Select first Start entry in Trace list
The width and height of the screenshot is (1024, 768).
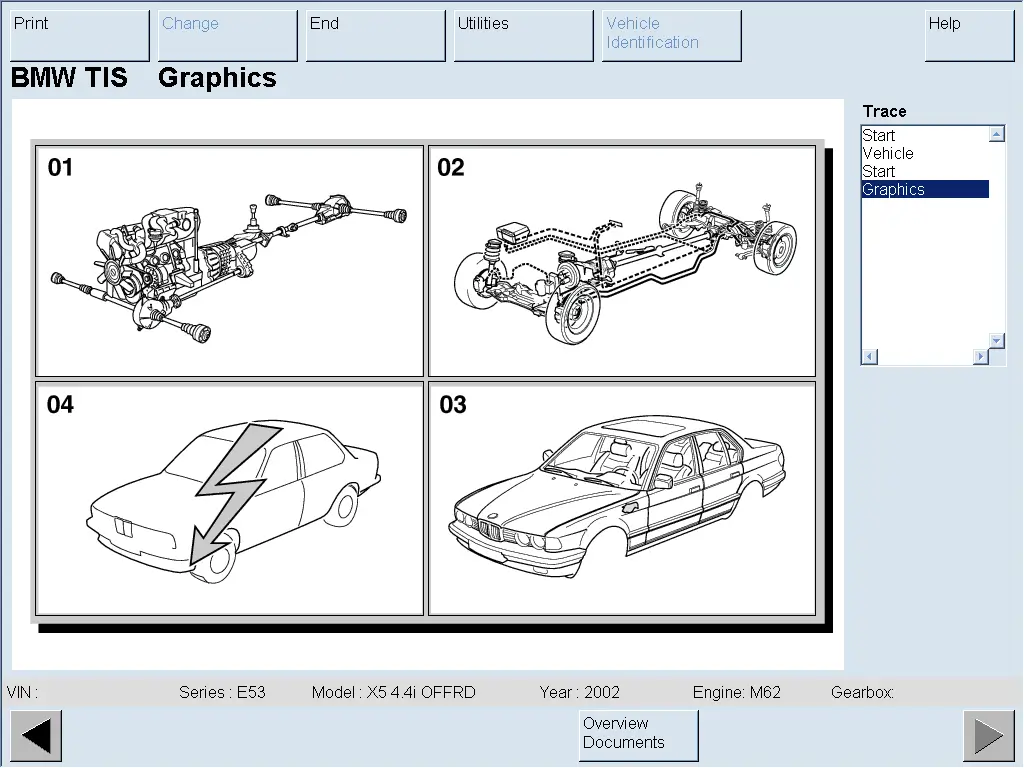[x=879, y=136]
